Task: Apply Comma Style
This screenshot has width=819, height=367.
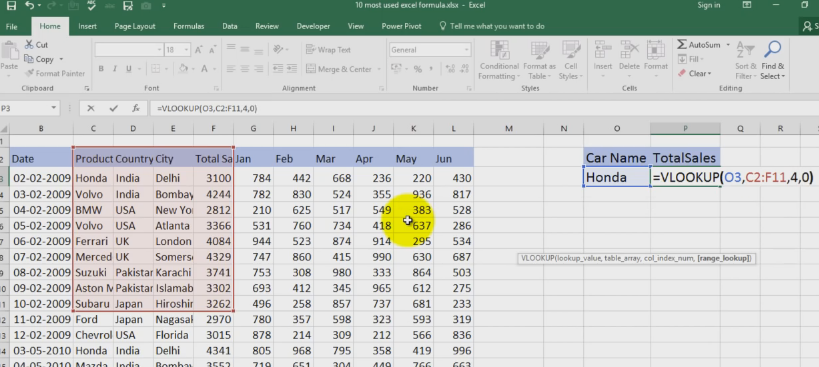Action: (x=431, y=69)
